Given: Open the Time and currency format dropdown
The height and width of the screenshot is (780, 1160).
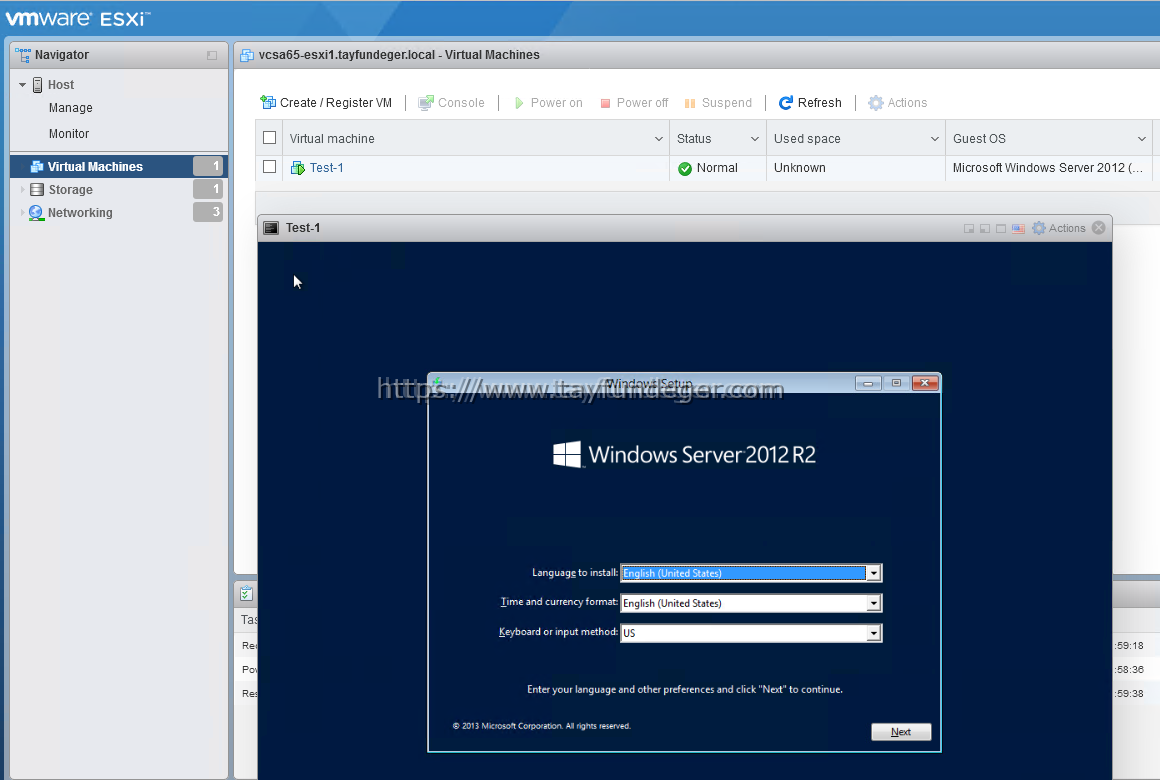Looking at the screenshot, I should [x=874, y=604].
